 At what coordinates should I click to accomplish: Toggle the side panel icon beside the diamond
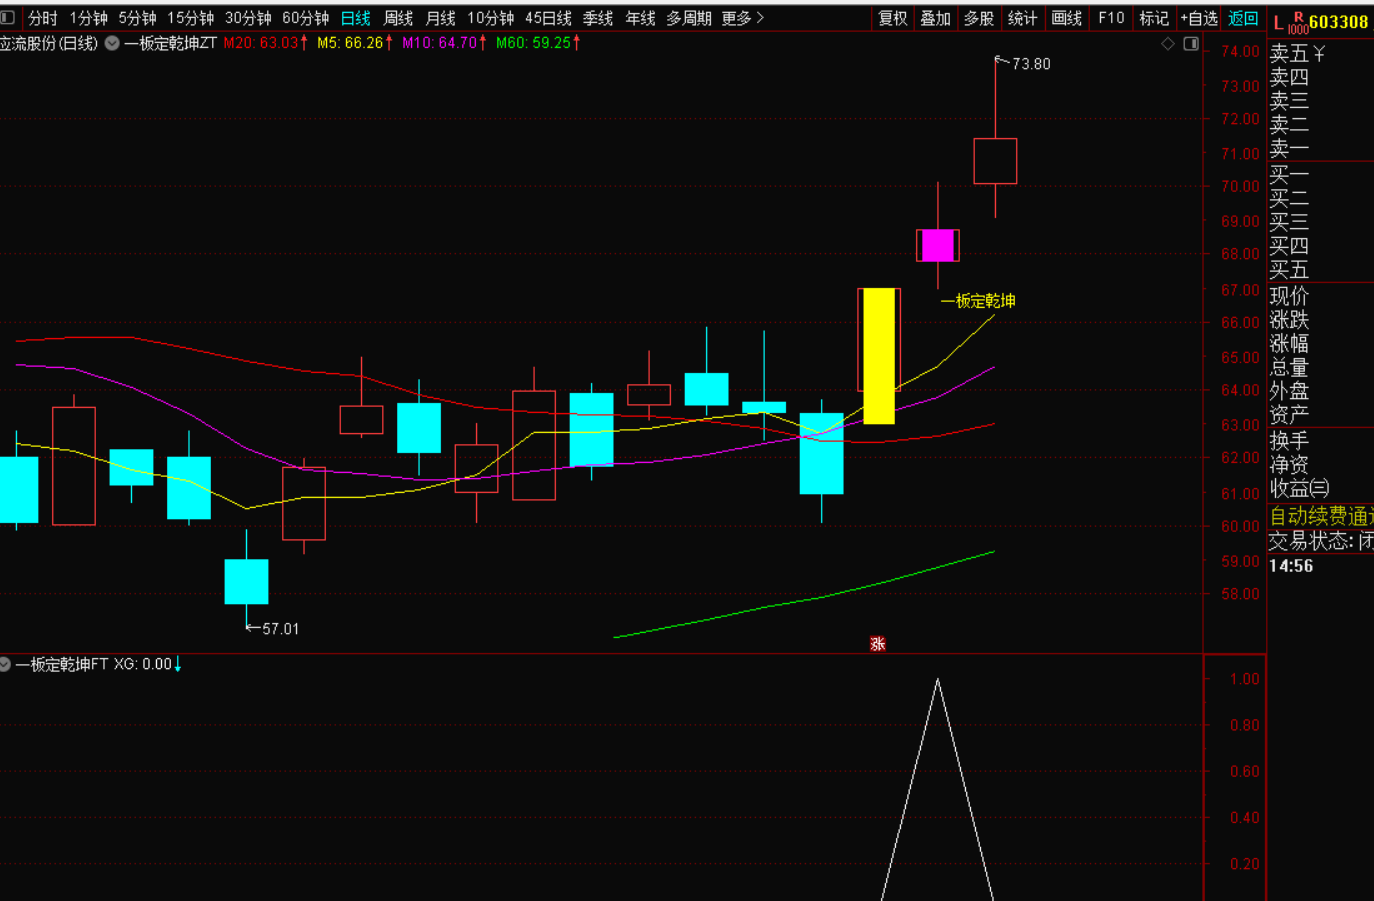click(1191, 44)
